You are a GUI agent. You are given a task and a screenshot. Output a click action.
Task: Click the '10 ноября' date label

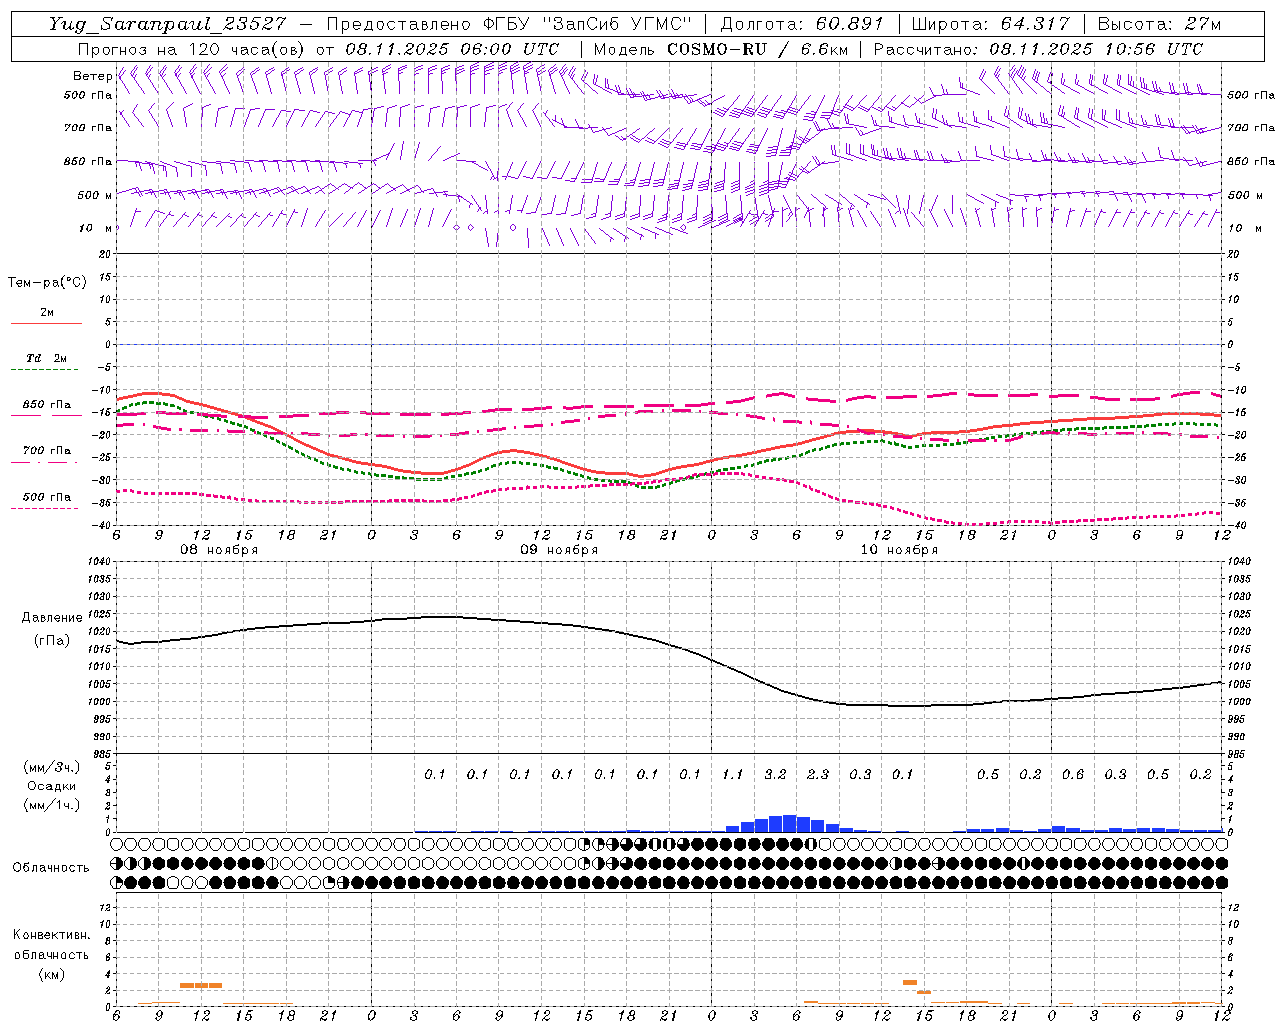point(899,550)
